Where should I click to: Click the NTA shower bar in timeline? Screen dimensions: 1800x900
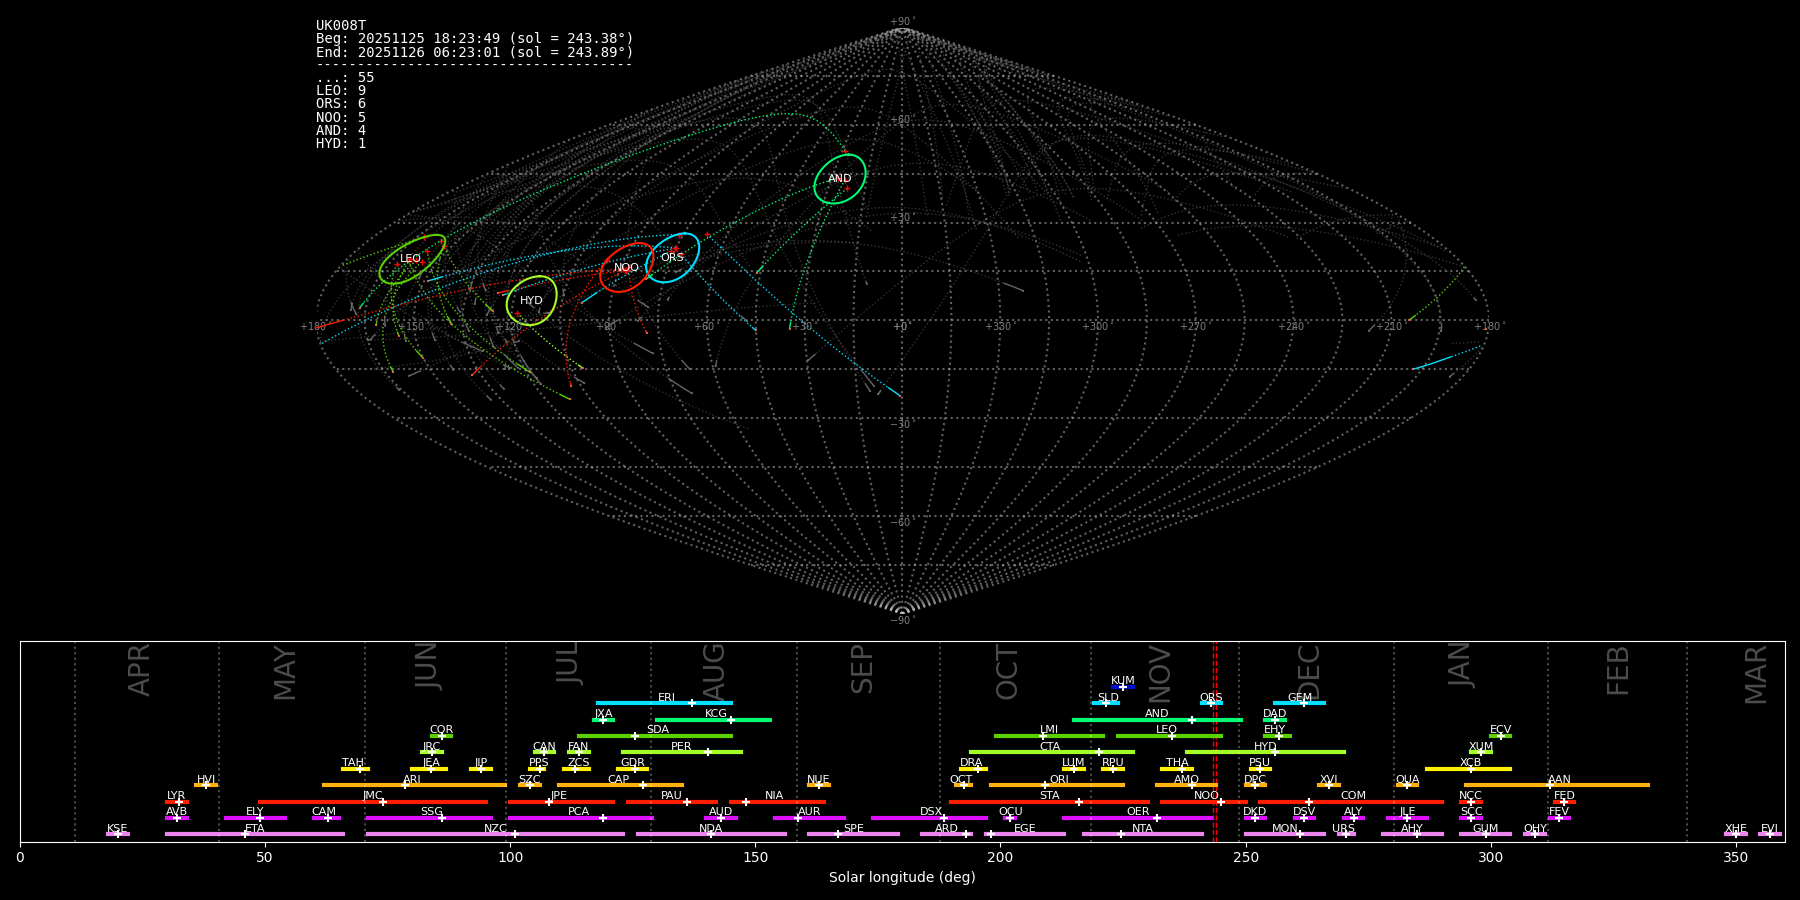coord(1142,834)
